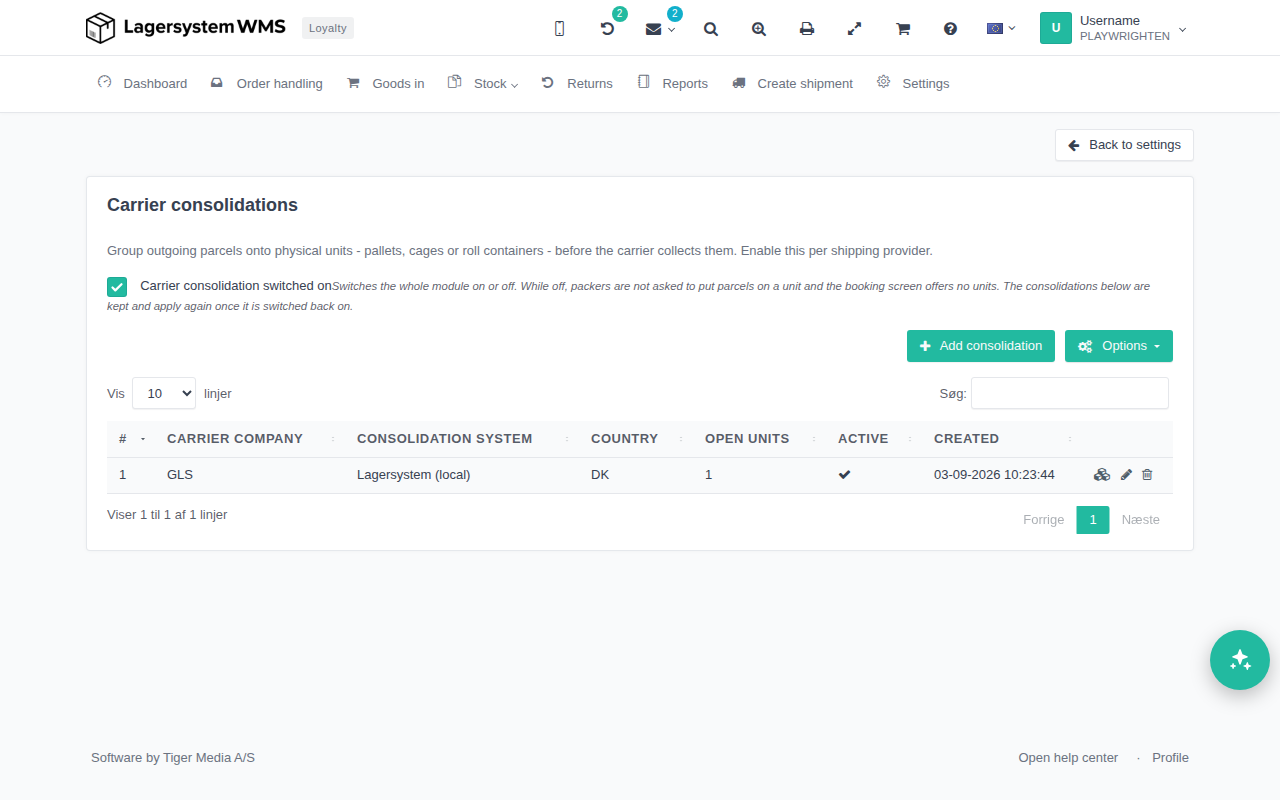1280x800 pixels.
Task: Delete the GLS consolidation with trash icon
Action: 1147,475
